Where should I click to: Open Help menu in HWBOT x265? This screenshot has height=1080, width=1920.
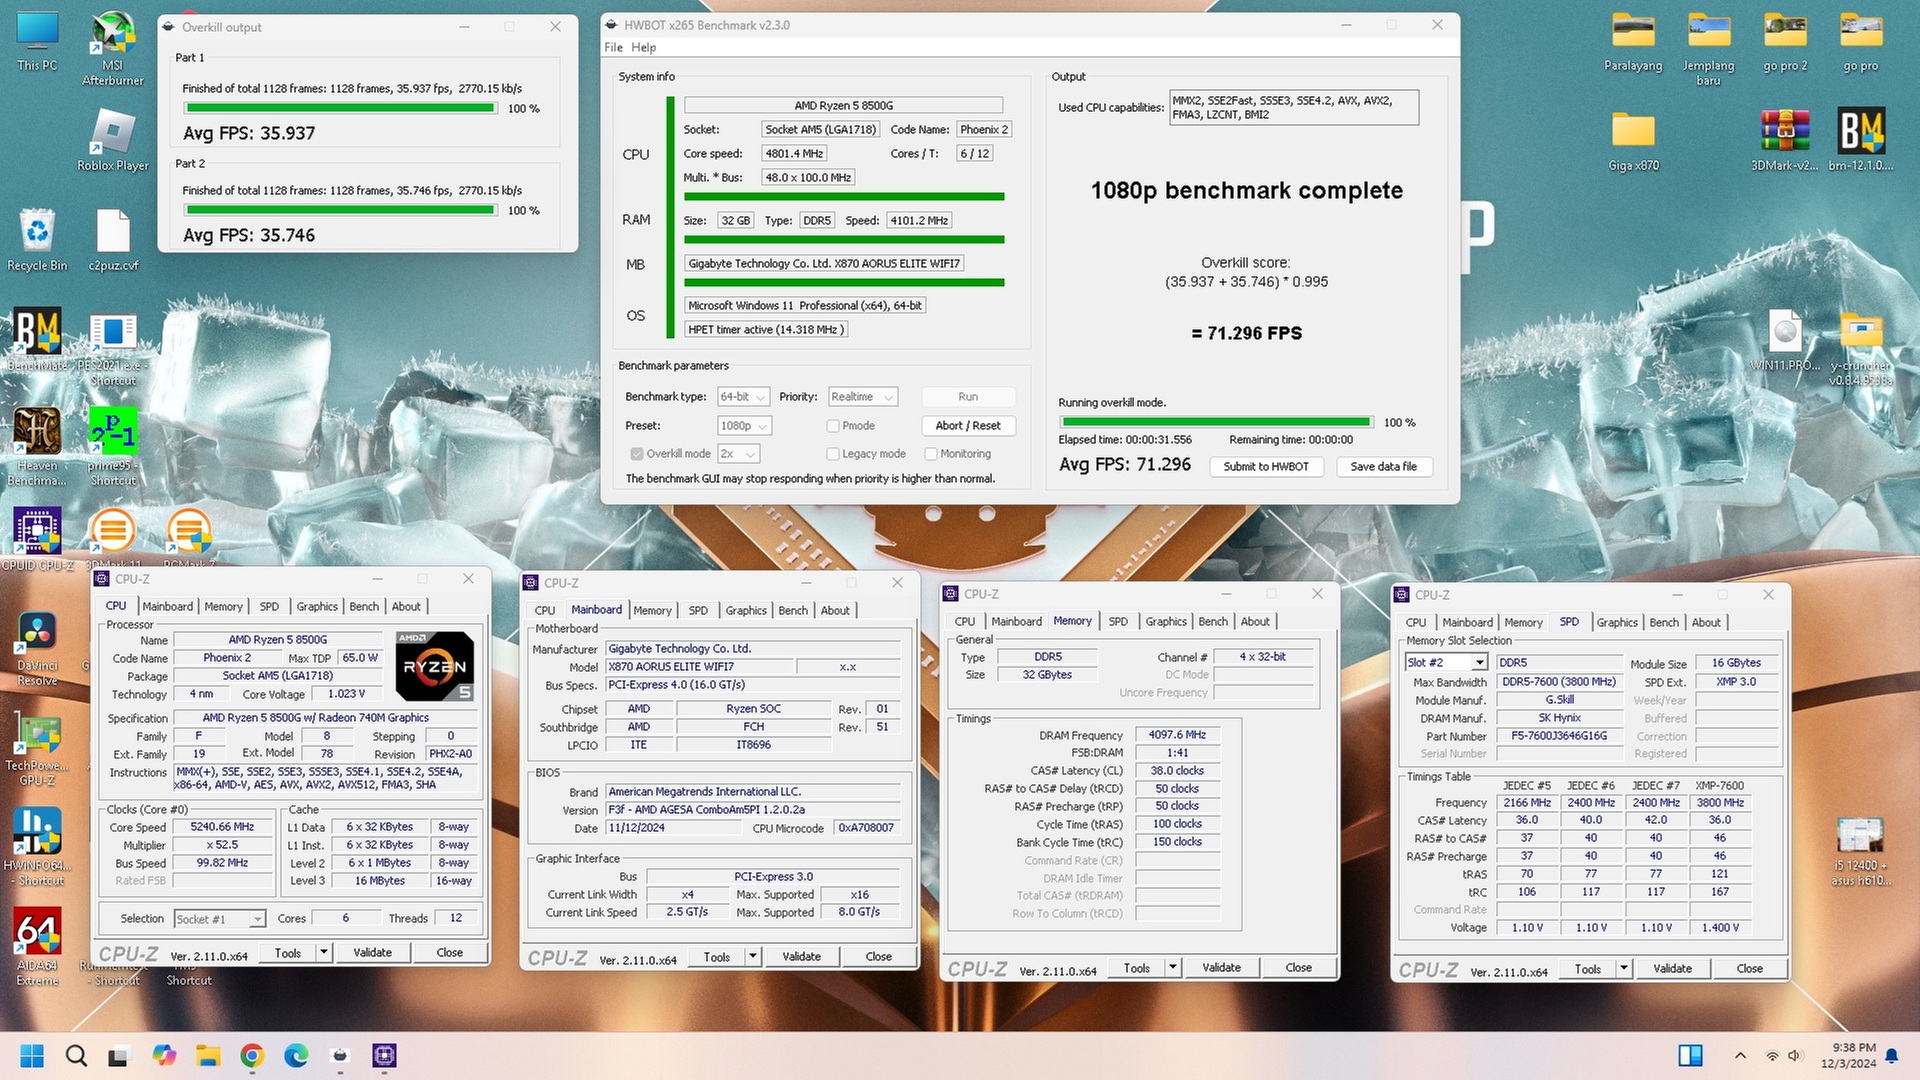pyautogui.click(x=644, y=48)
